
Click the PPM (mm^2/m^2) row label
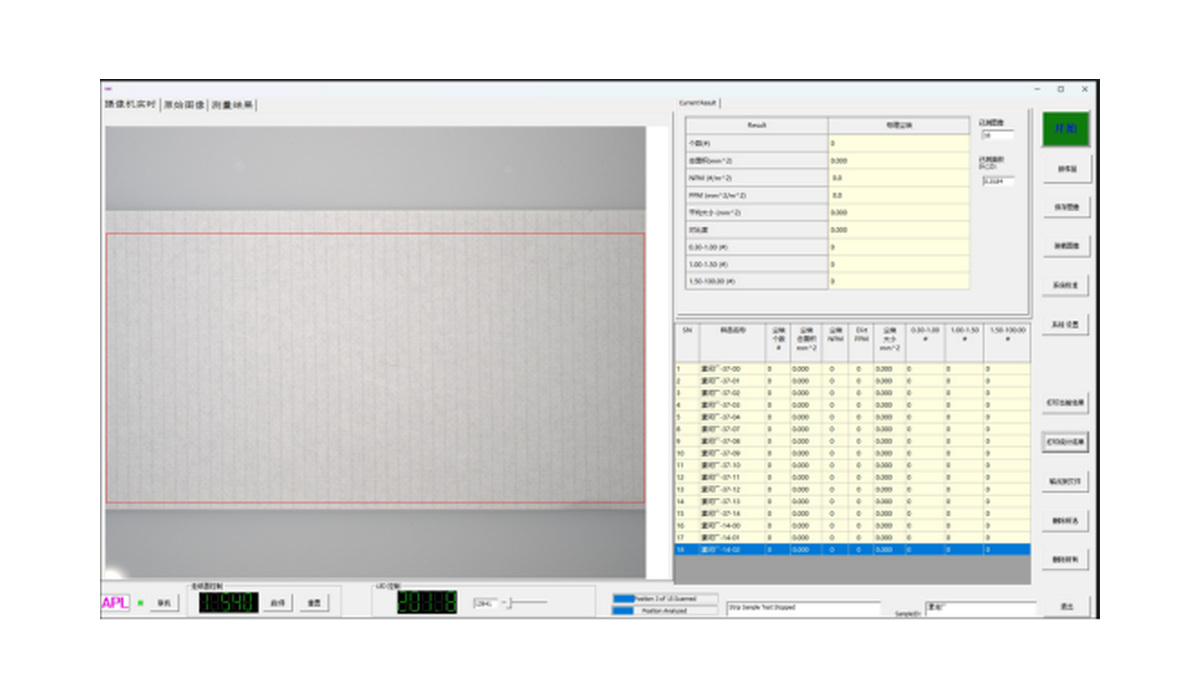click(x=757, y=195)
